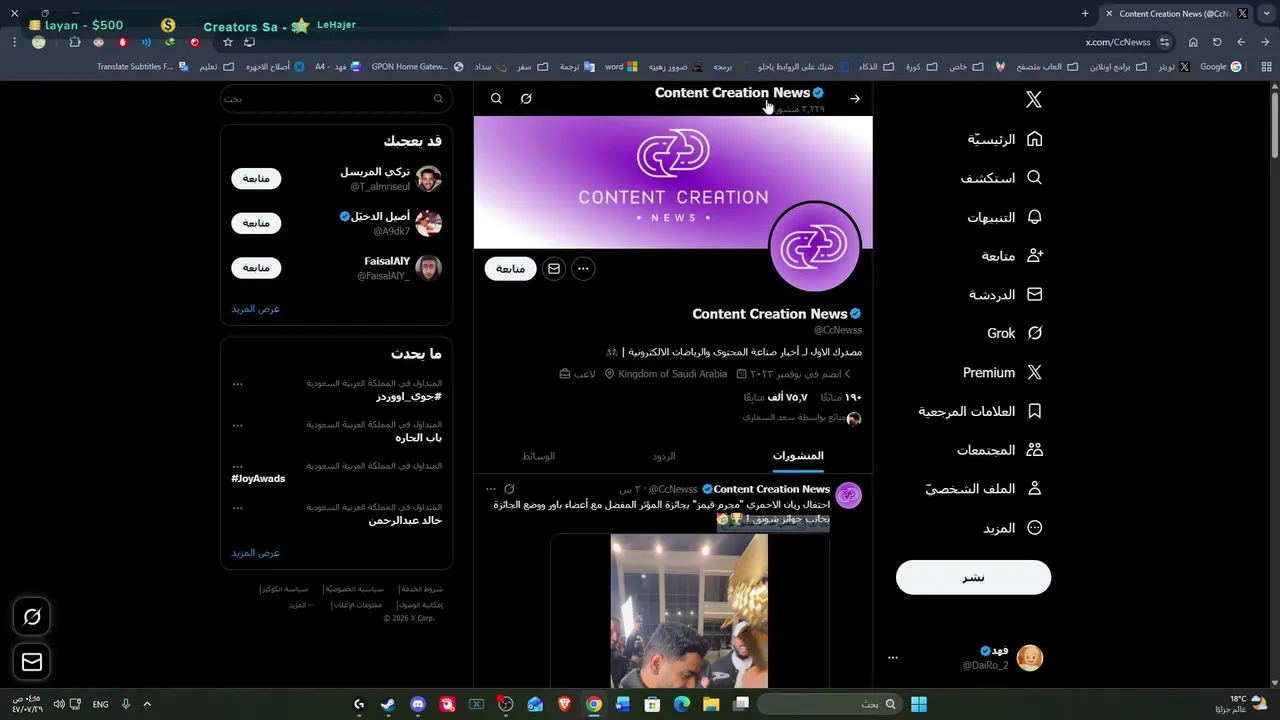
Task: Open شروط الخدمة terms link
Action: click(x=420, y=590)
